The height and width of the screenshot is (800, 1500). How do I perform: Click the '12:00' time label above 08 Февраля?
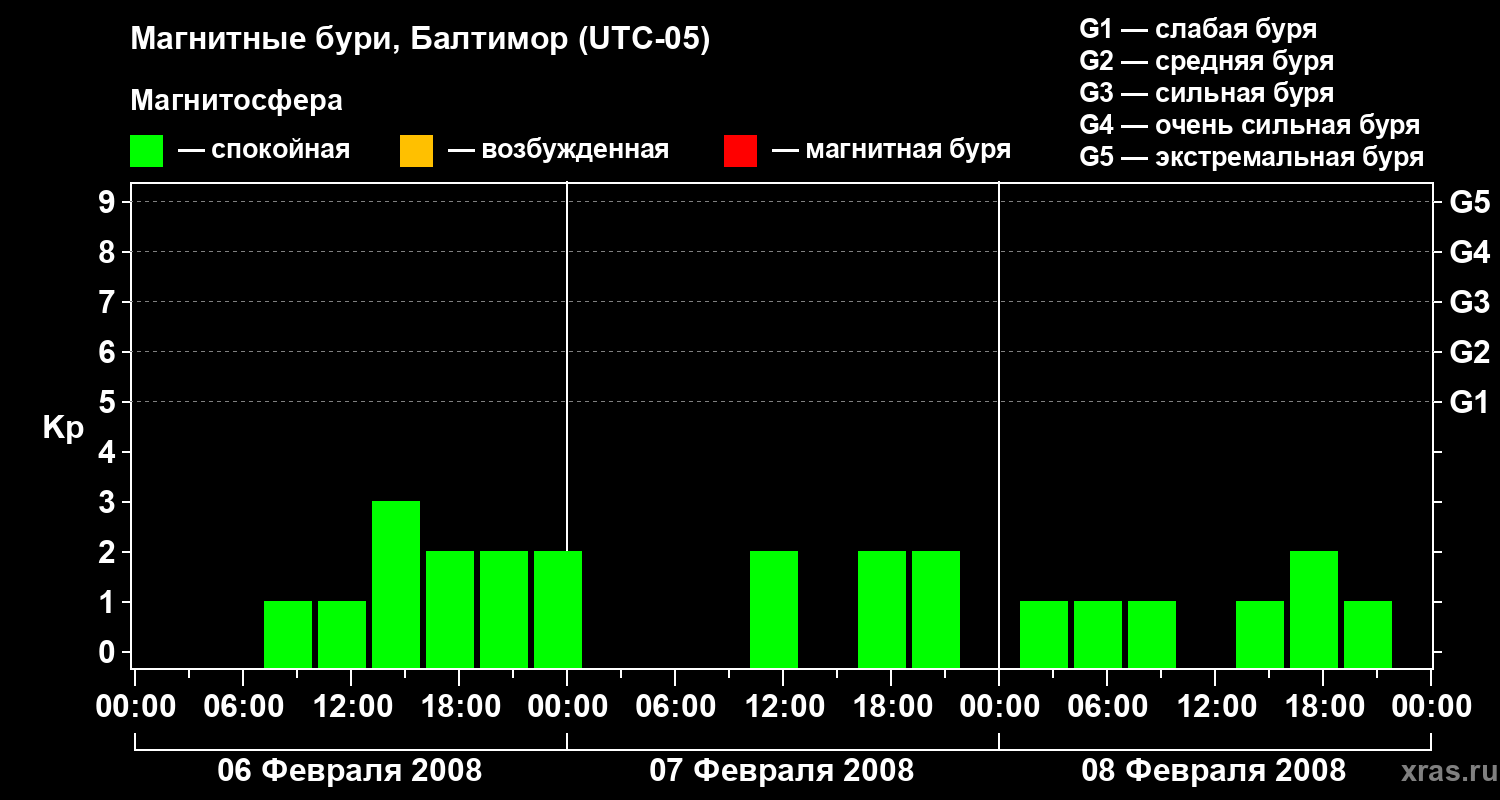coord(1216,707)
